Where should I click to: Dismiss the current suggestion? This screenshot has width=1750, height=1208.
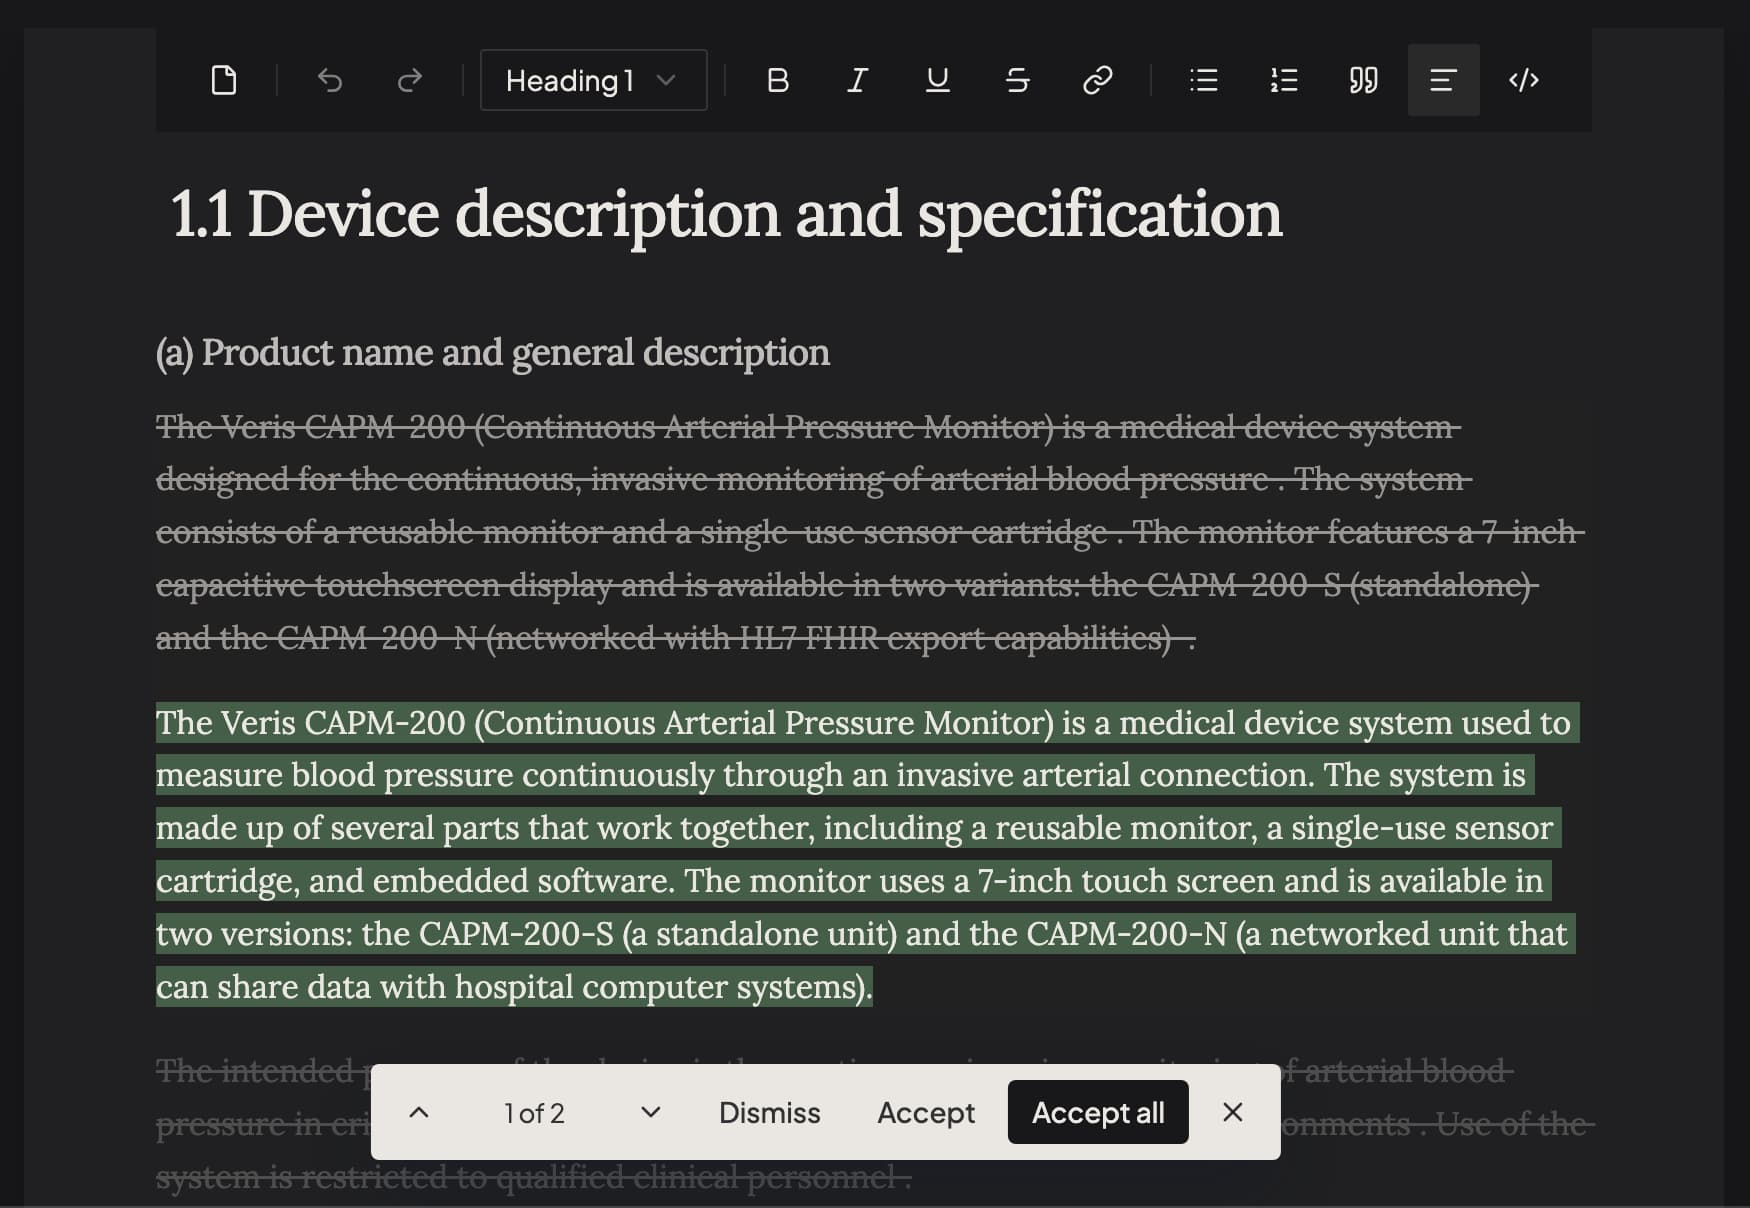(769, 1112)
